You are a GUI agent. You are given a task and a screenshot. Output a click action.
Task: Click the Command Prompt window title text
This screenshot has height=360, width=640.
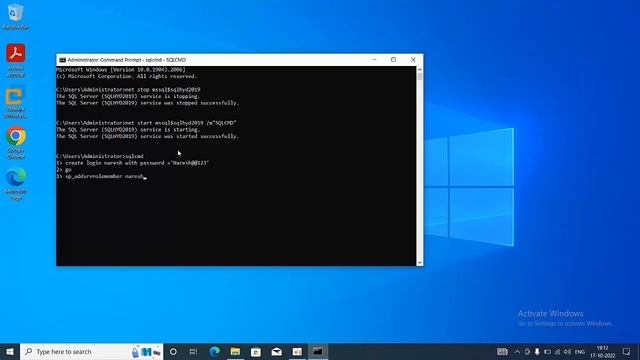click(127, 60)
